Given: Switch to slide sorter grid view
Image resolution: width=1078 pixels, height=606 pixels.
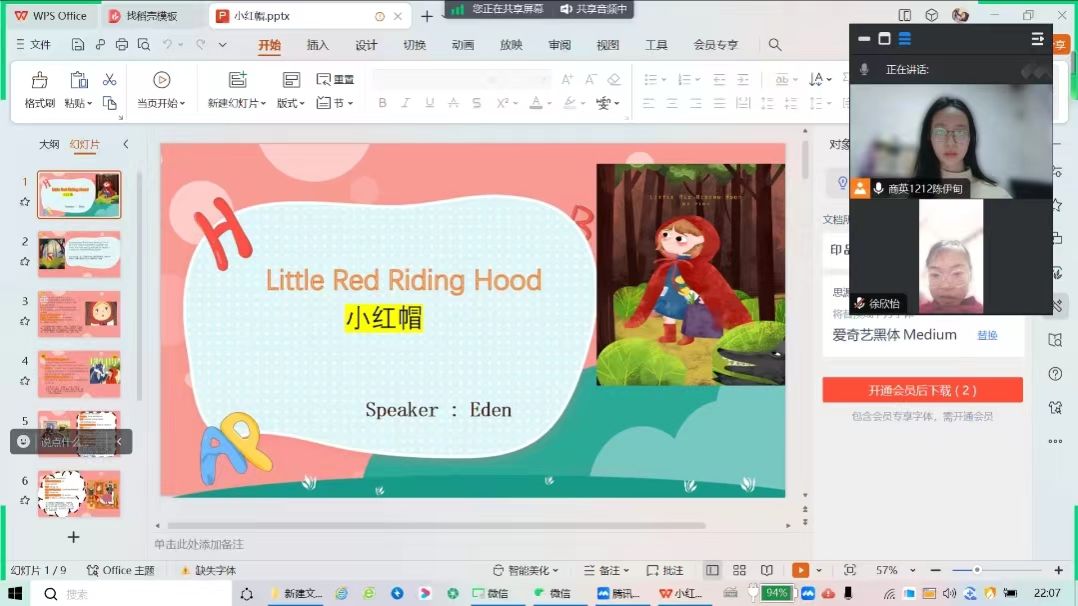Looking at the screenshot, I should pyautogui.click(x=739, y=570).
